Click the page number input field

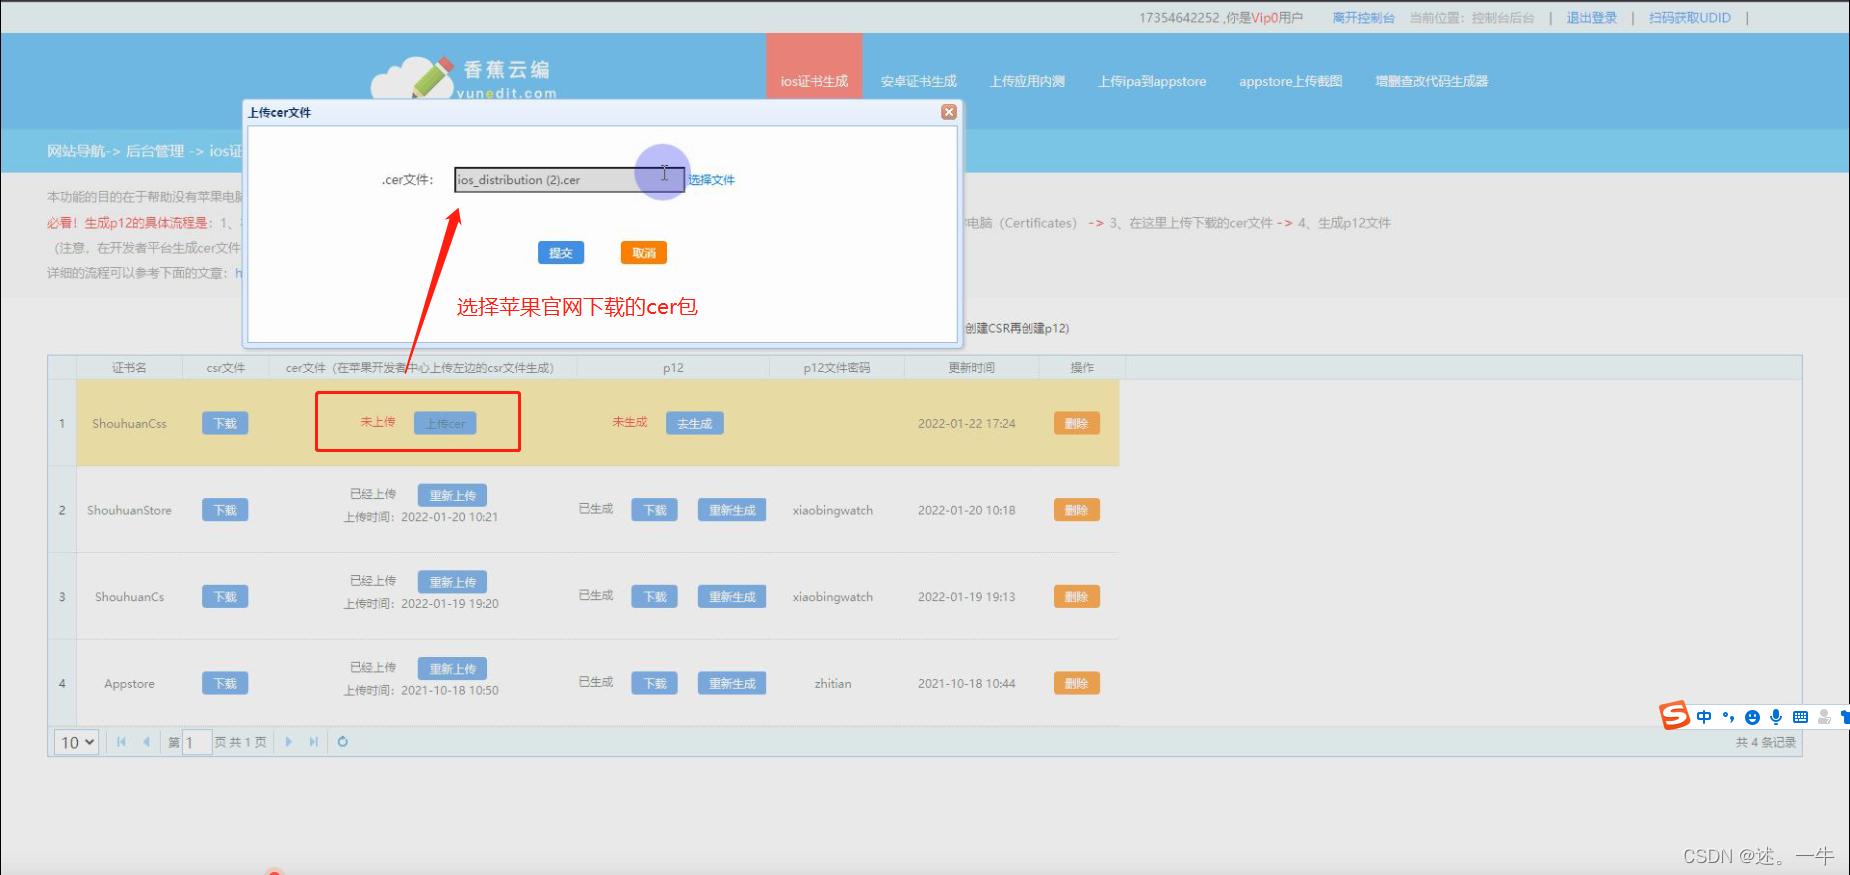point(197,742)
